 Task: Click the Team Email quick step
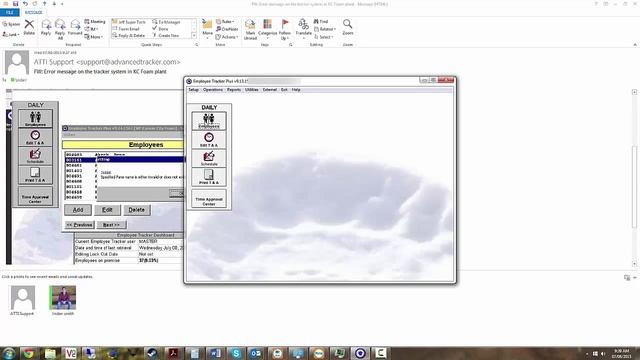tap(126, 29)
